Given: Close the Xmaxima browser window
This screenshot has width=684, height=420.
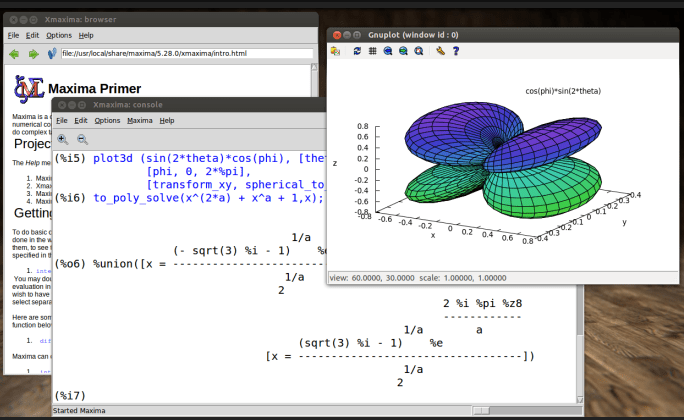Looking at the screenshot, I should [x=14, y=20].
